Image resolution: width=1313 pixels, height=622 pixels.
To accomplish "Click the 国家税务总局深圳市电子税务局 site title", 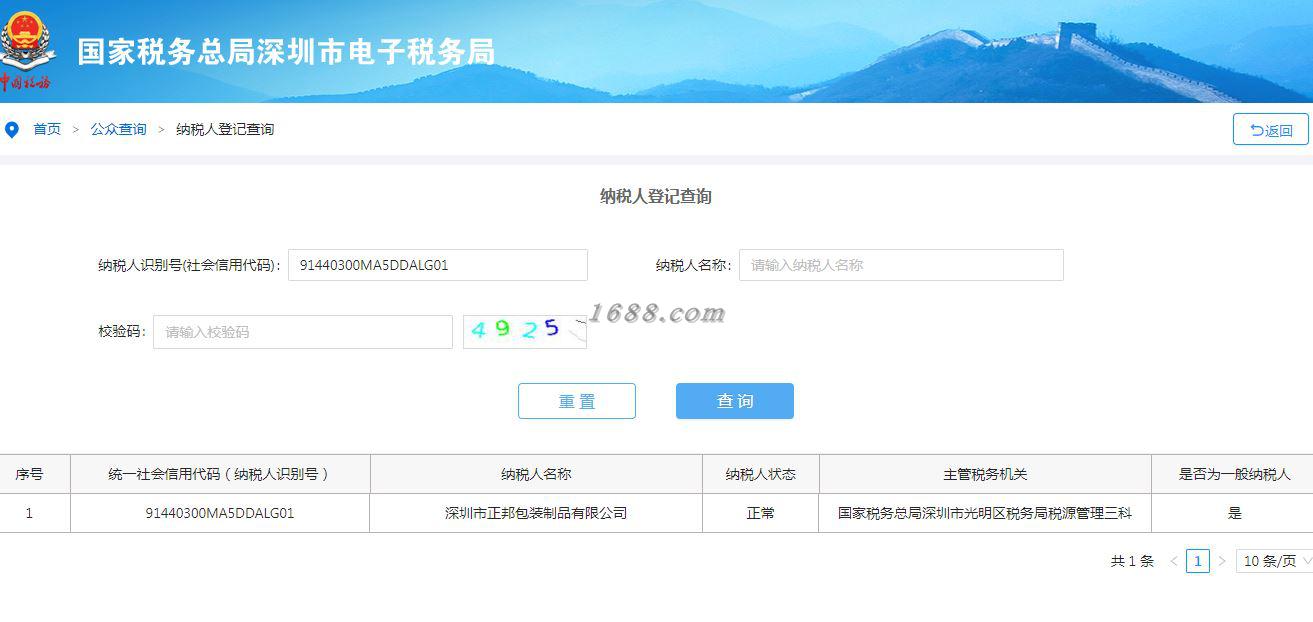I will click(286, 52).
